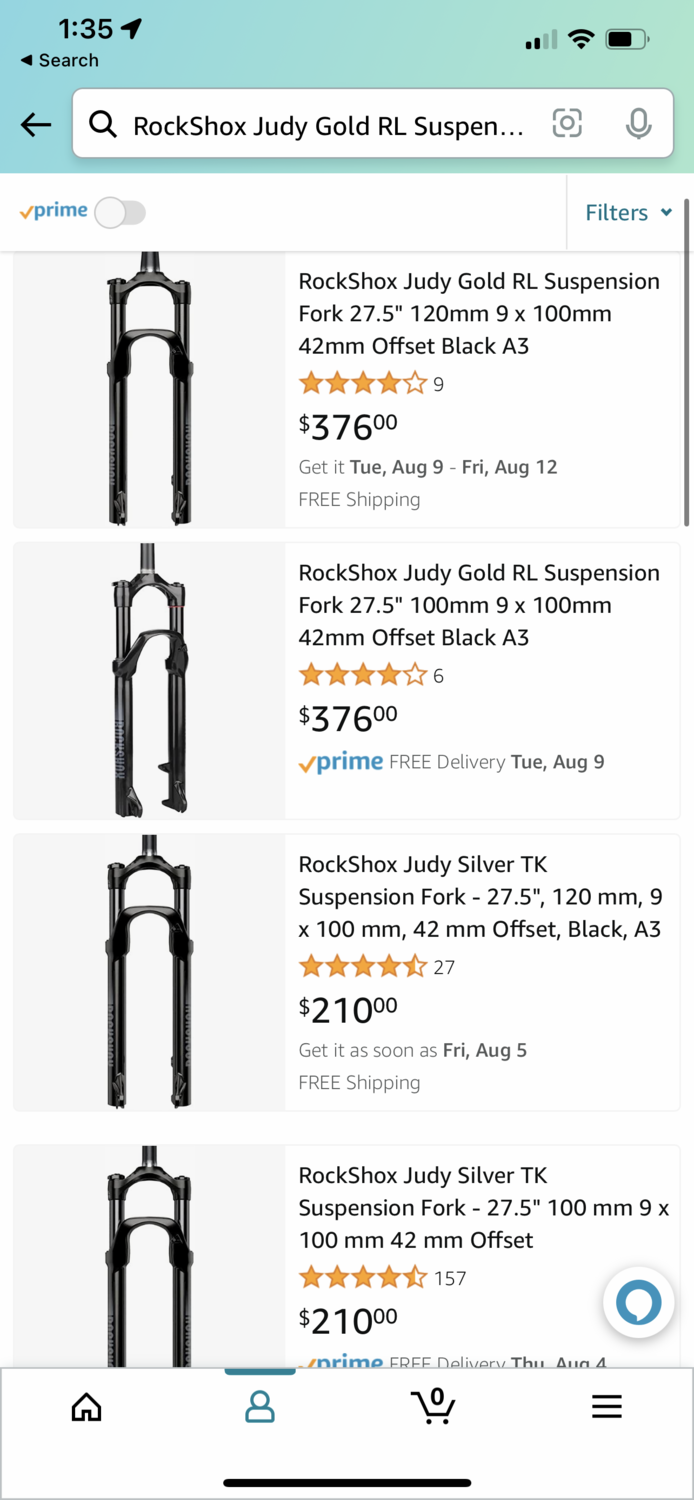Open Judy Silver TK 120 mm listing
Screen dimensions: 694x1500
coord(480,896)
